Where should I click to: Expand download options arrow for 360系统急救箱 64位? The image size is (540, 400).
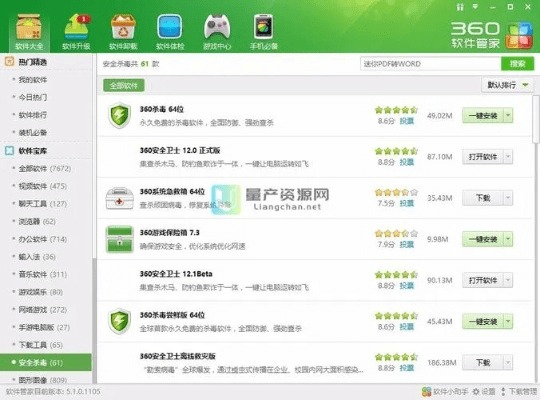[x=508, y=198]
